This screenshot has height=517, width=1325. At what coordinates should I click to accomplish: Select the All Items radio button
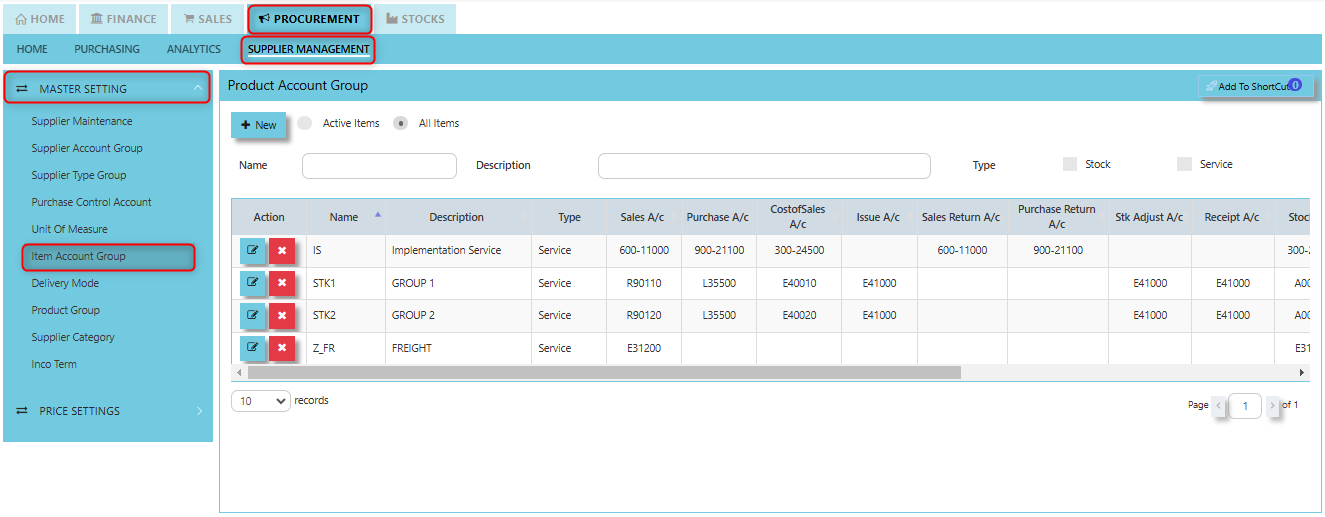coord(401,123)
